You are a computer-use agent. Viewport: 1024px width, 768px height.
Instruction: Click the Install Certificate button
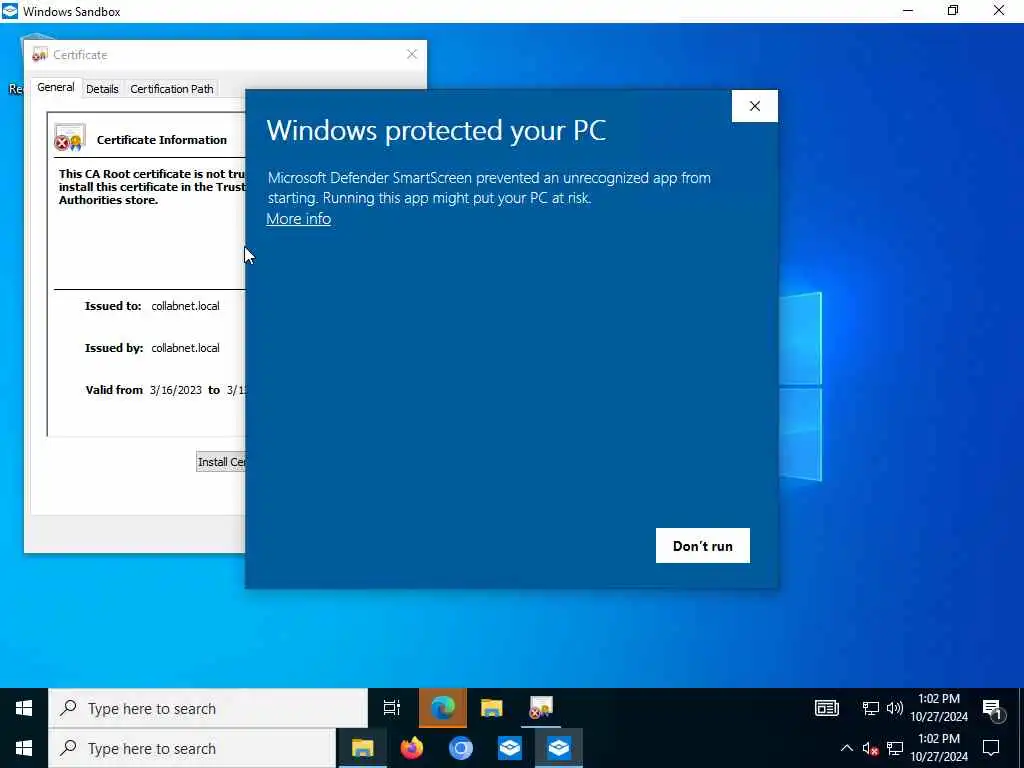tap(221, 462)
